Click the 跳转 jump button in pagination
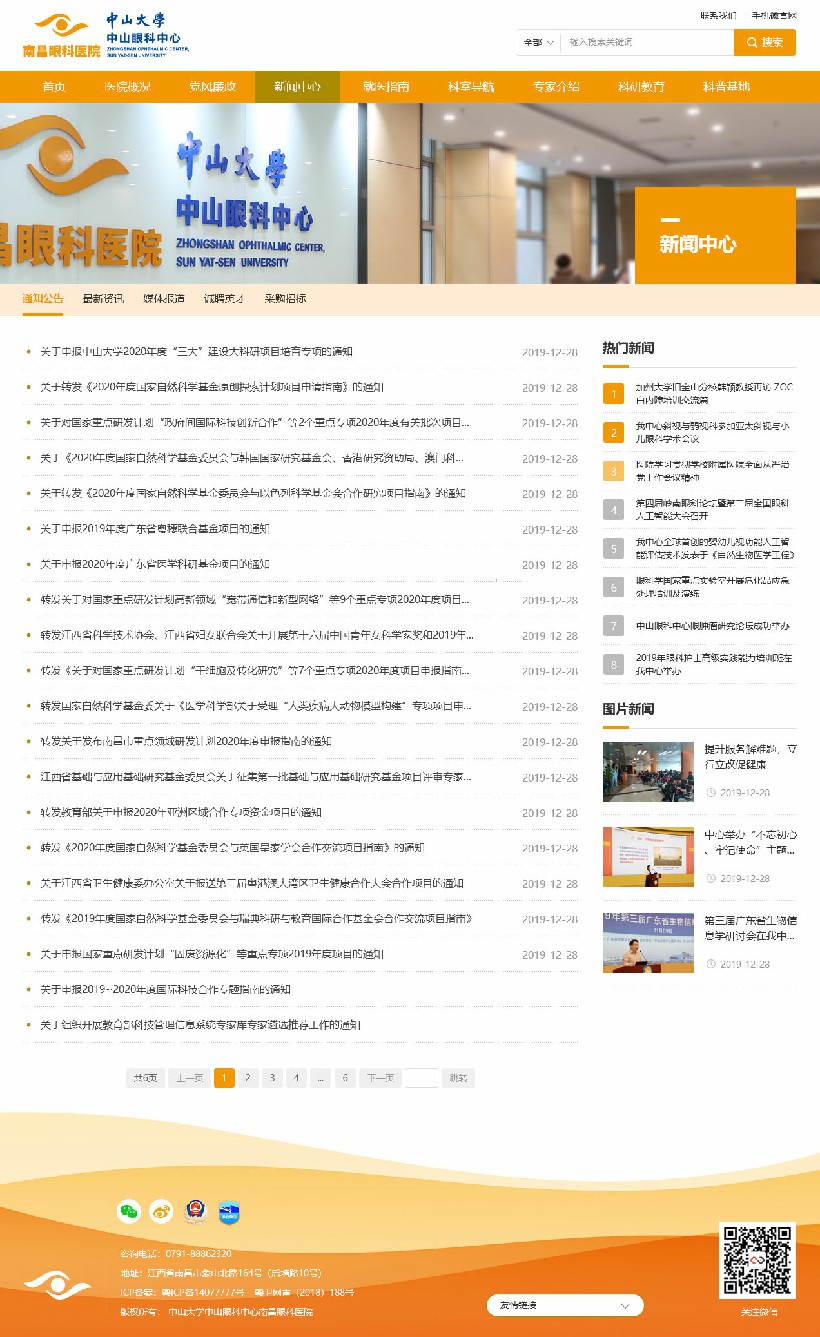The height and width of the screenshot is (1337, 820). click(x=458, y=1078)
